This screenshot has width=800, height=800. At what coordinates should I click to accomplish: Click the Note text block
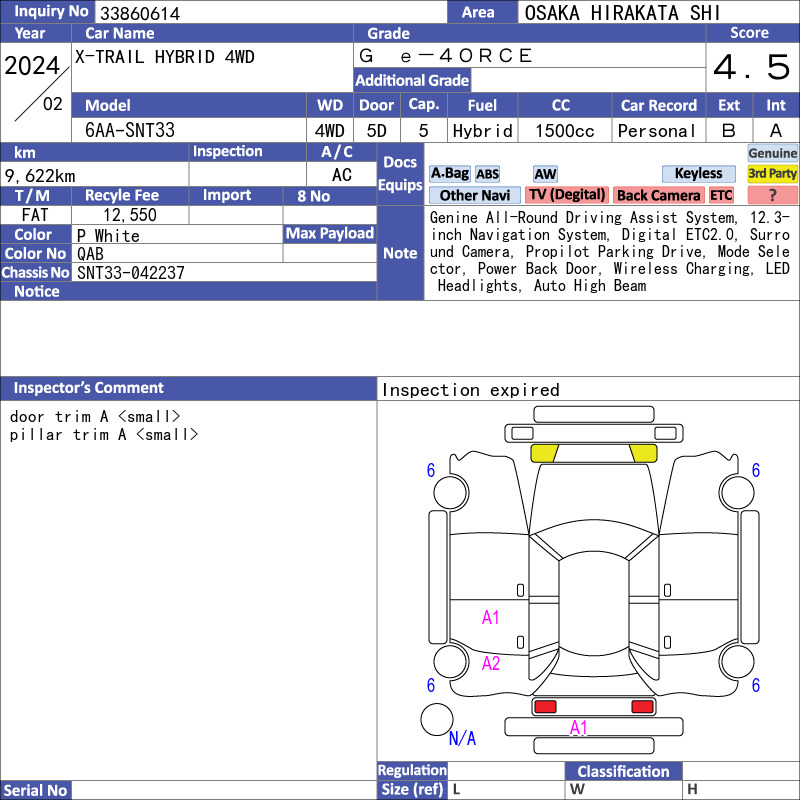610,252
